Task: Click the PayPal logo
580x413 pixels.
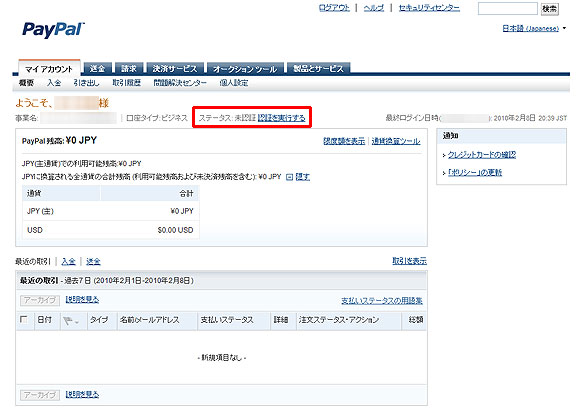Action: [x=53, y=30]
